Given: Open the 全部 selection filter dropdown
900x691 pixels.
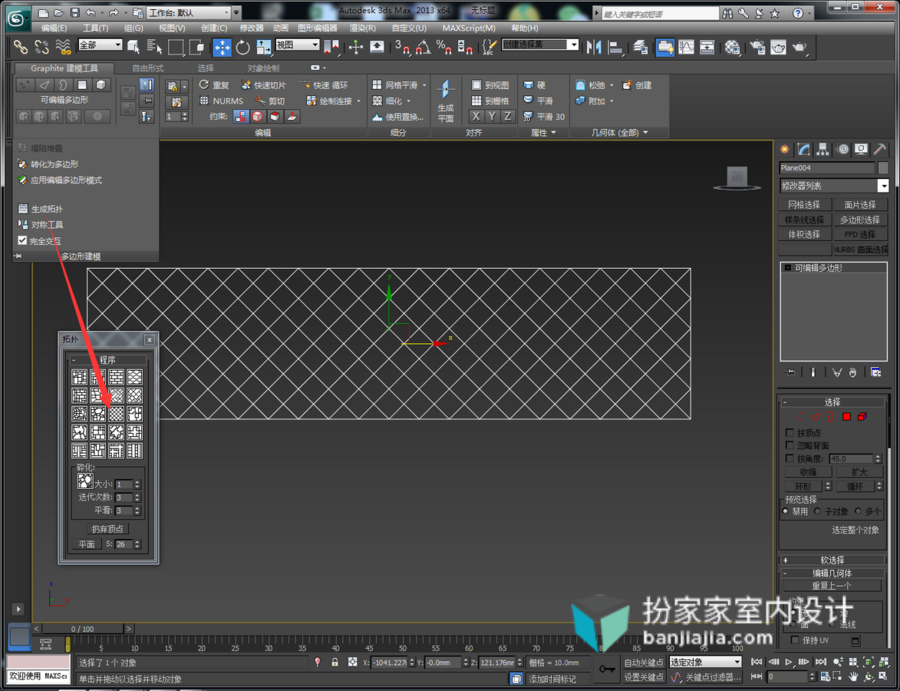Looking at the screenshot, I should [100, 45].
